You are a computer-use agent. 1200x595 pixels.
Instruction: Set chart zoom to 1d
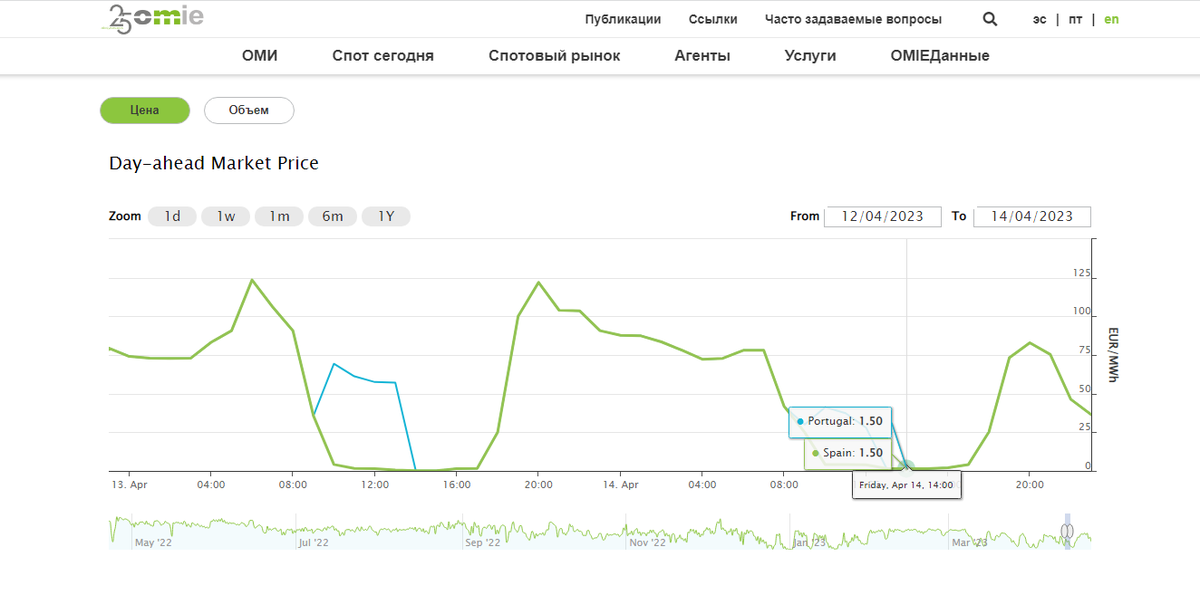[172, 216]
